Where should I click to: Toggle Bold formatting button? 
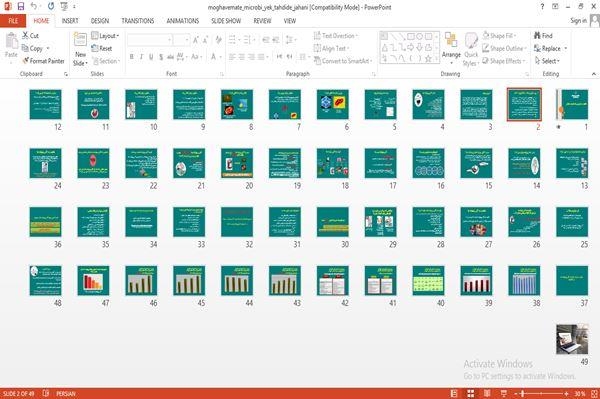point(132,57)
